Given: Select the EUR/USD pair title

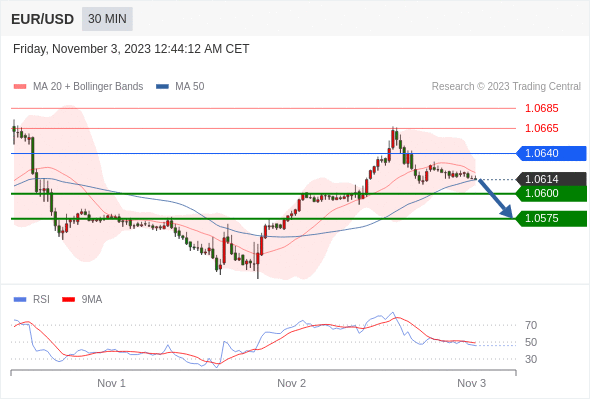Looking at the screenshot, I should point(43,19).
